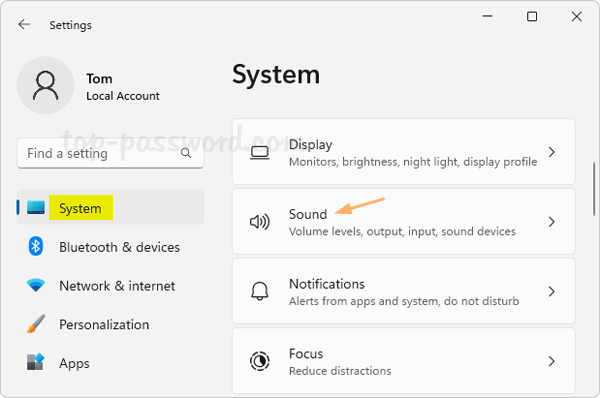Click the search magnifier icon
The height and width of the screenshot is (398, 600).
tap(186, 153)
